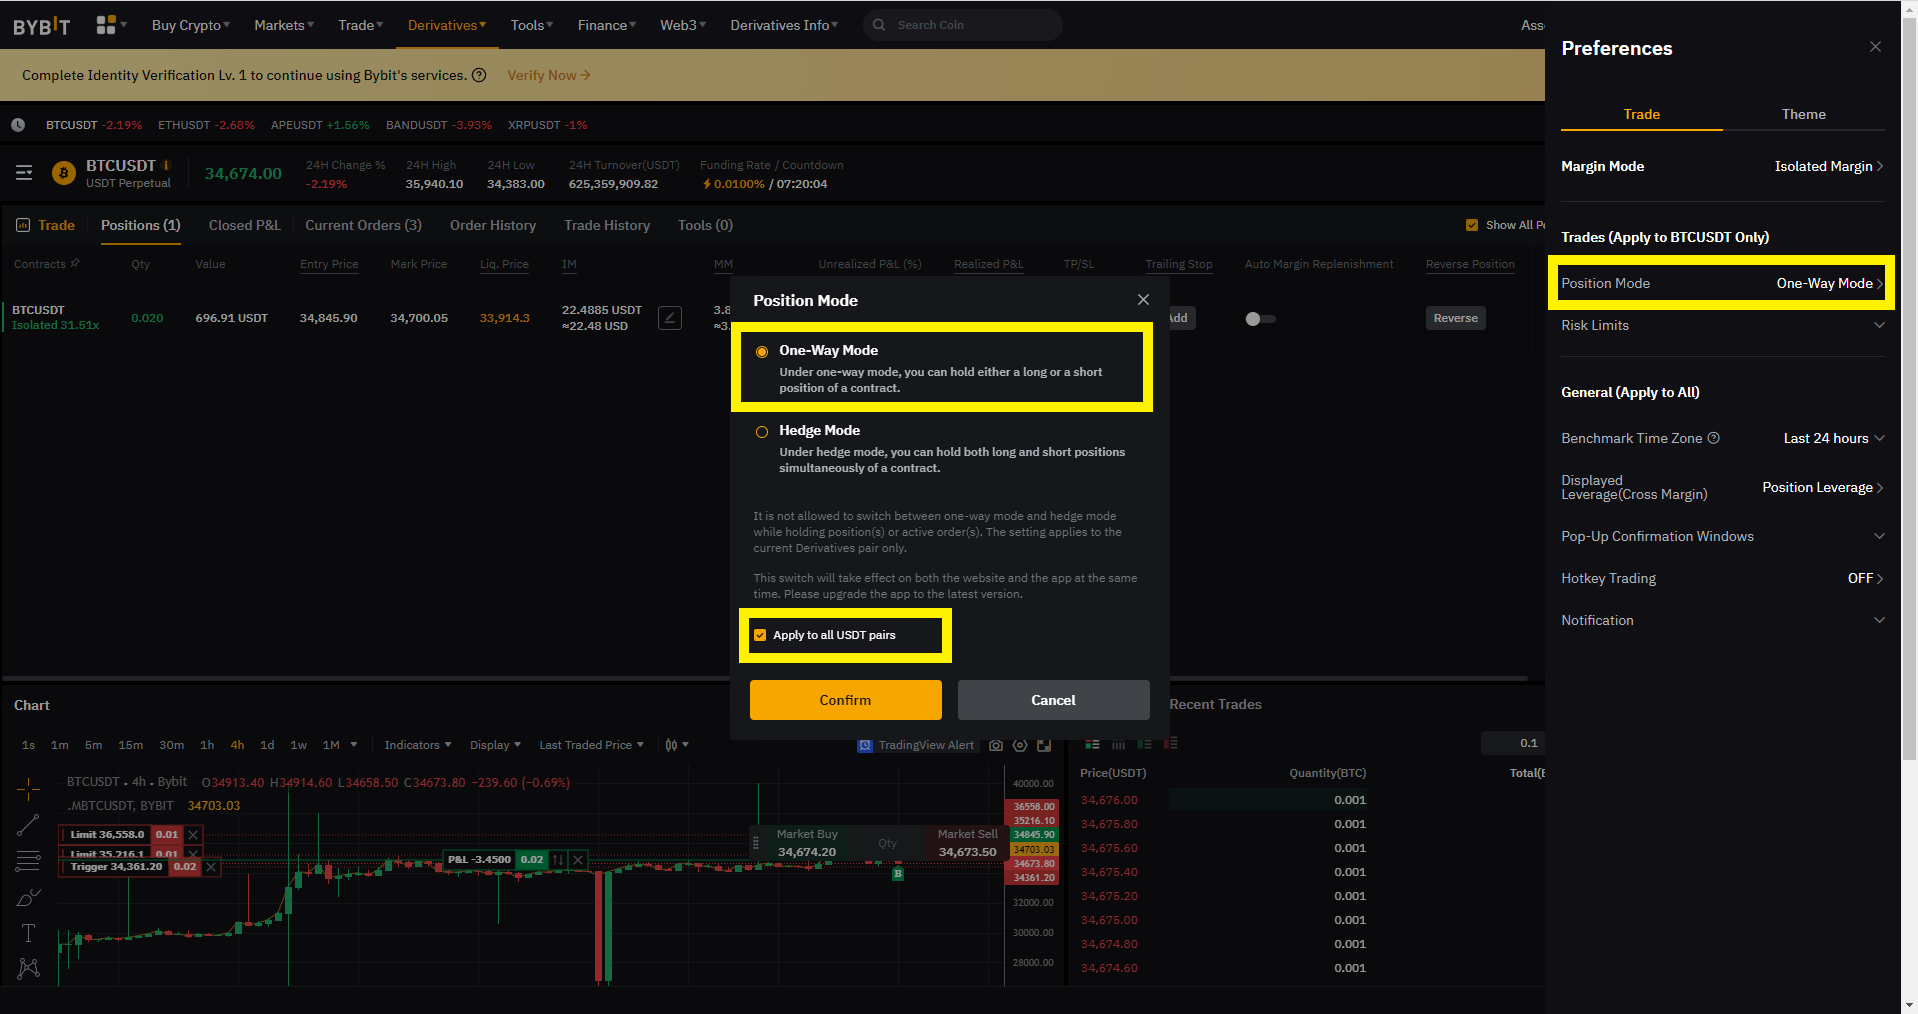Show sell-only order book view
This screenshot has width=1918, height=1014.
1171,744
